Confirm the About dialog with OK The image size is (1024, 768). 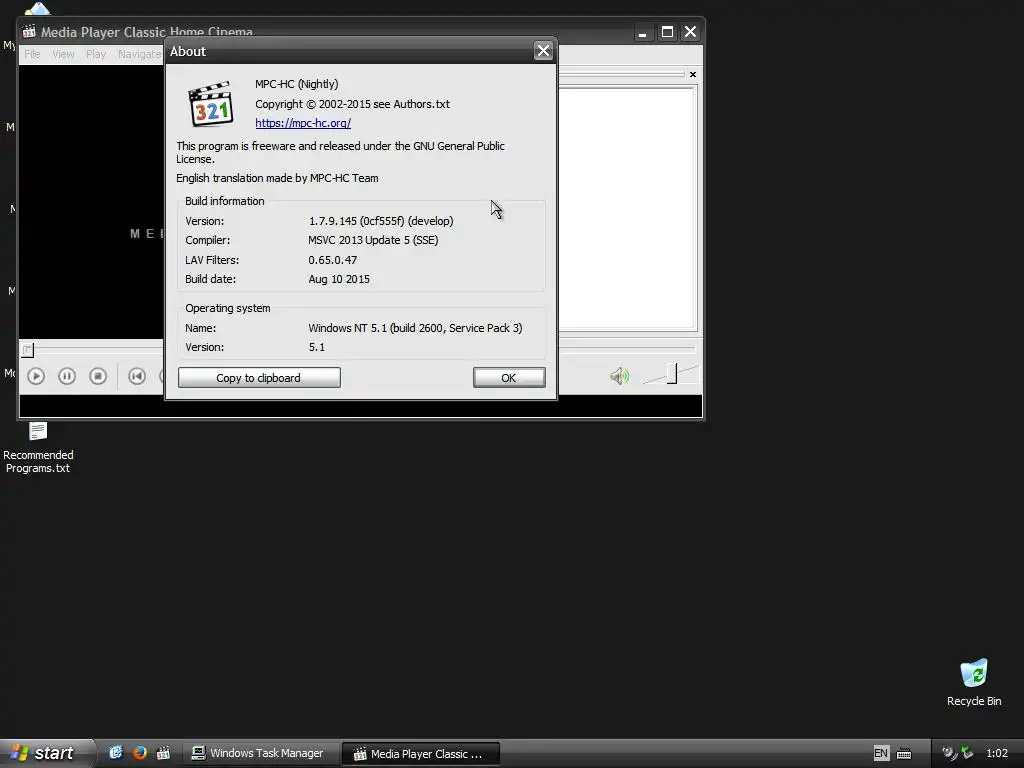(509, 377)
